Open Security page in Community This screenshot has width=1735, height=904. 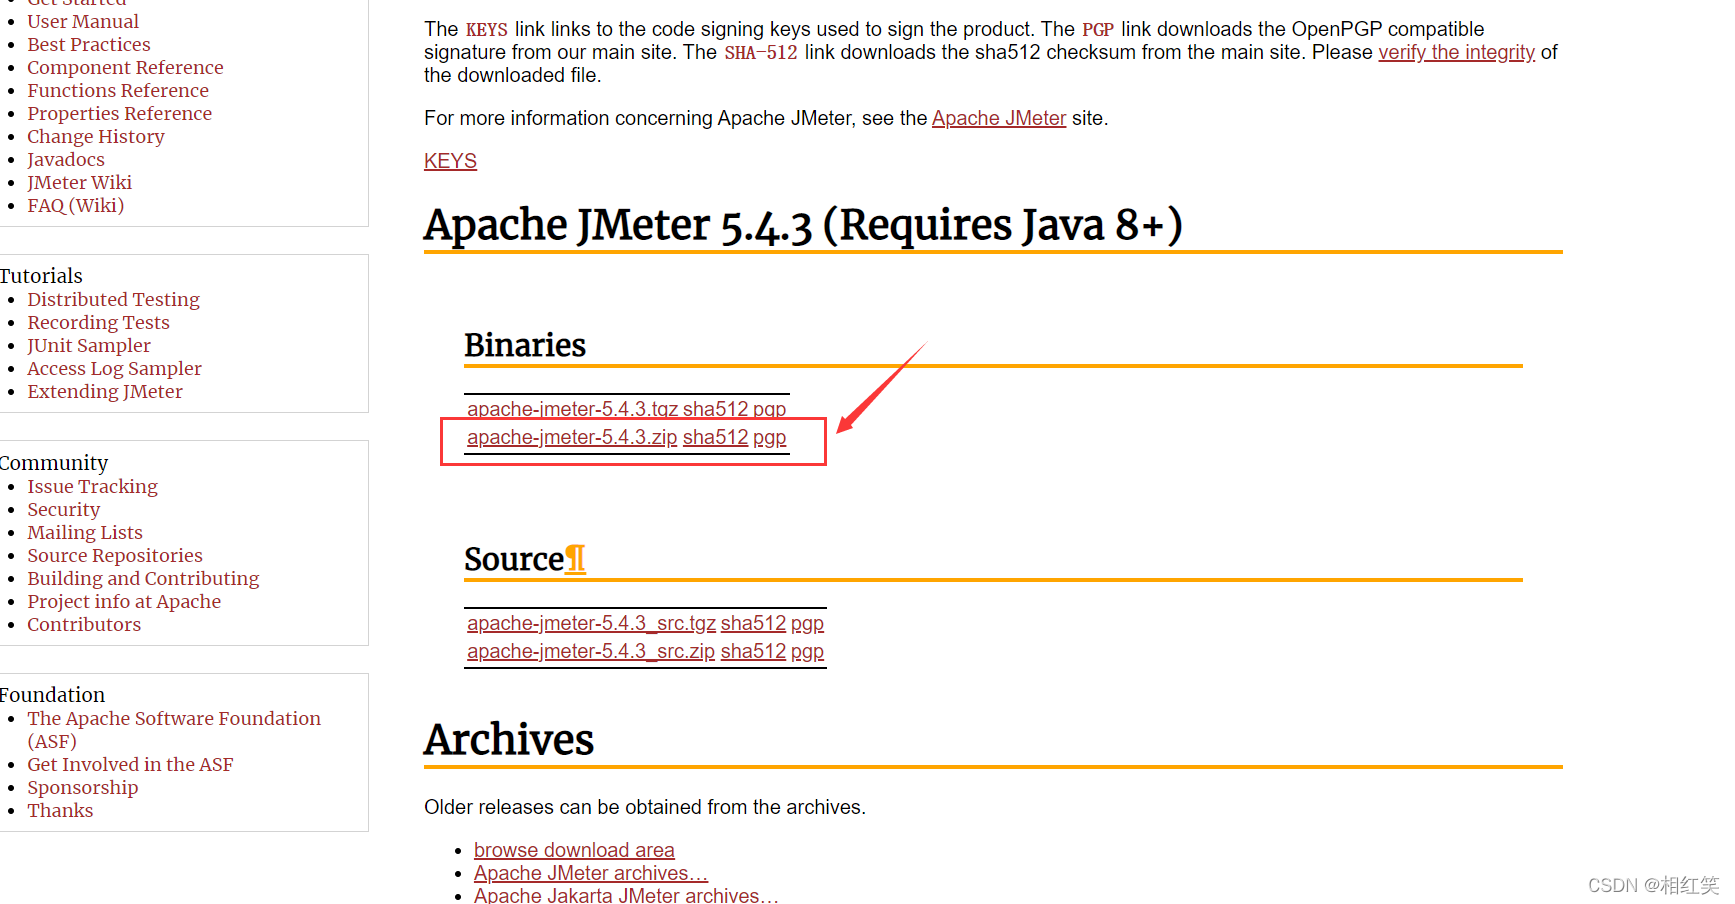coord(64,509)
